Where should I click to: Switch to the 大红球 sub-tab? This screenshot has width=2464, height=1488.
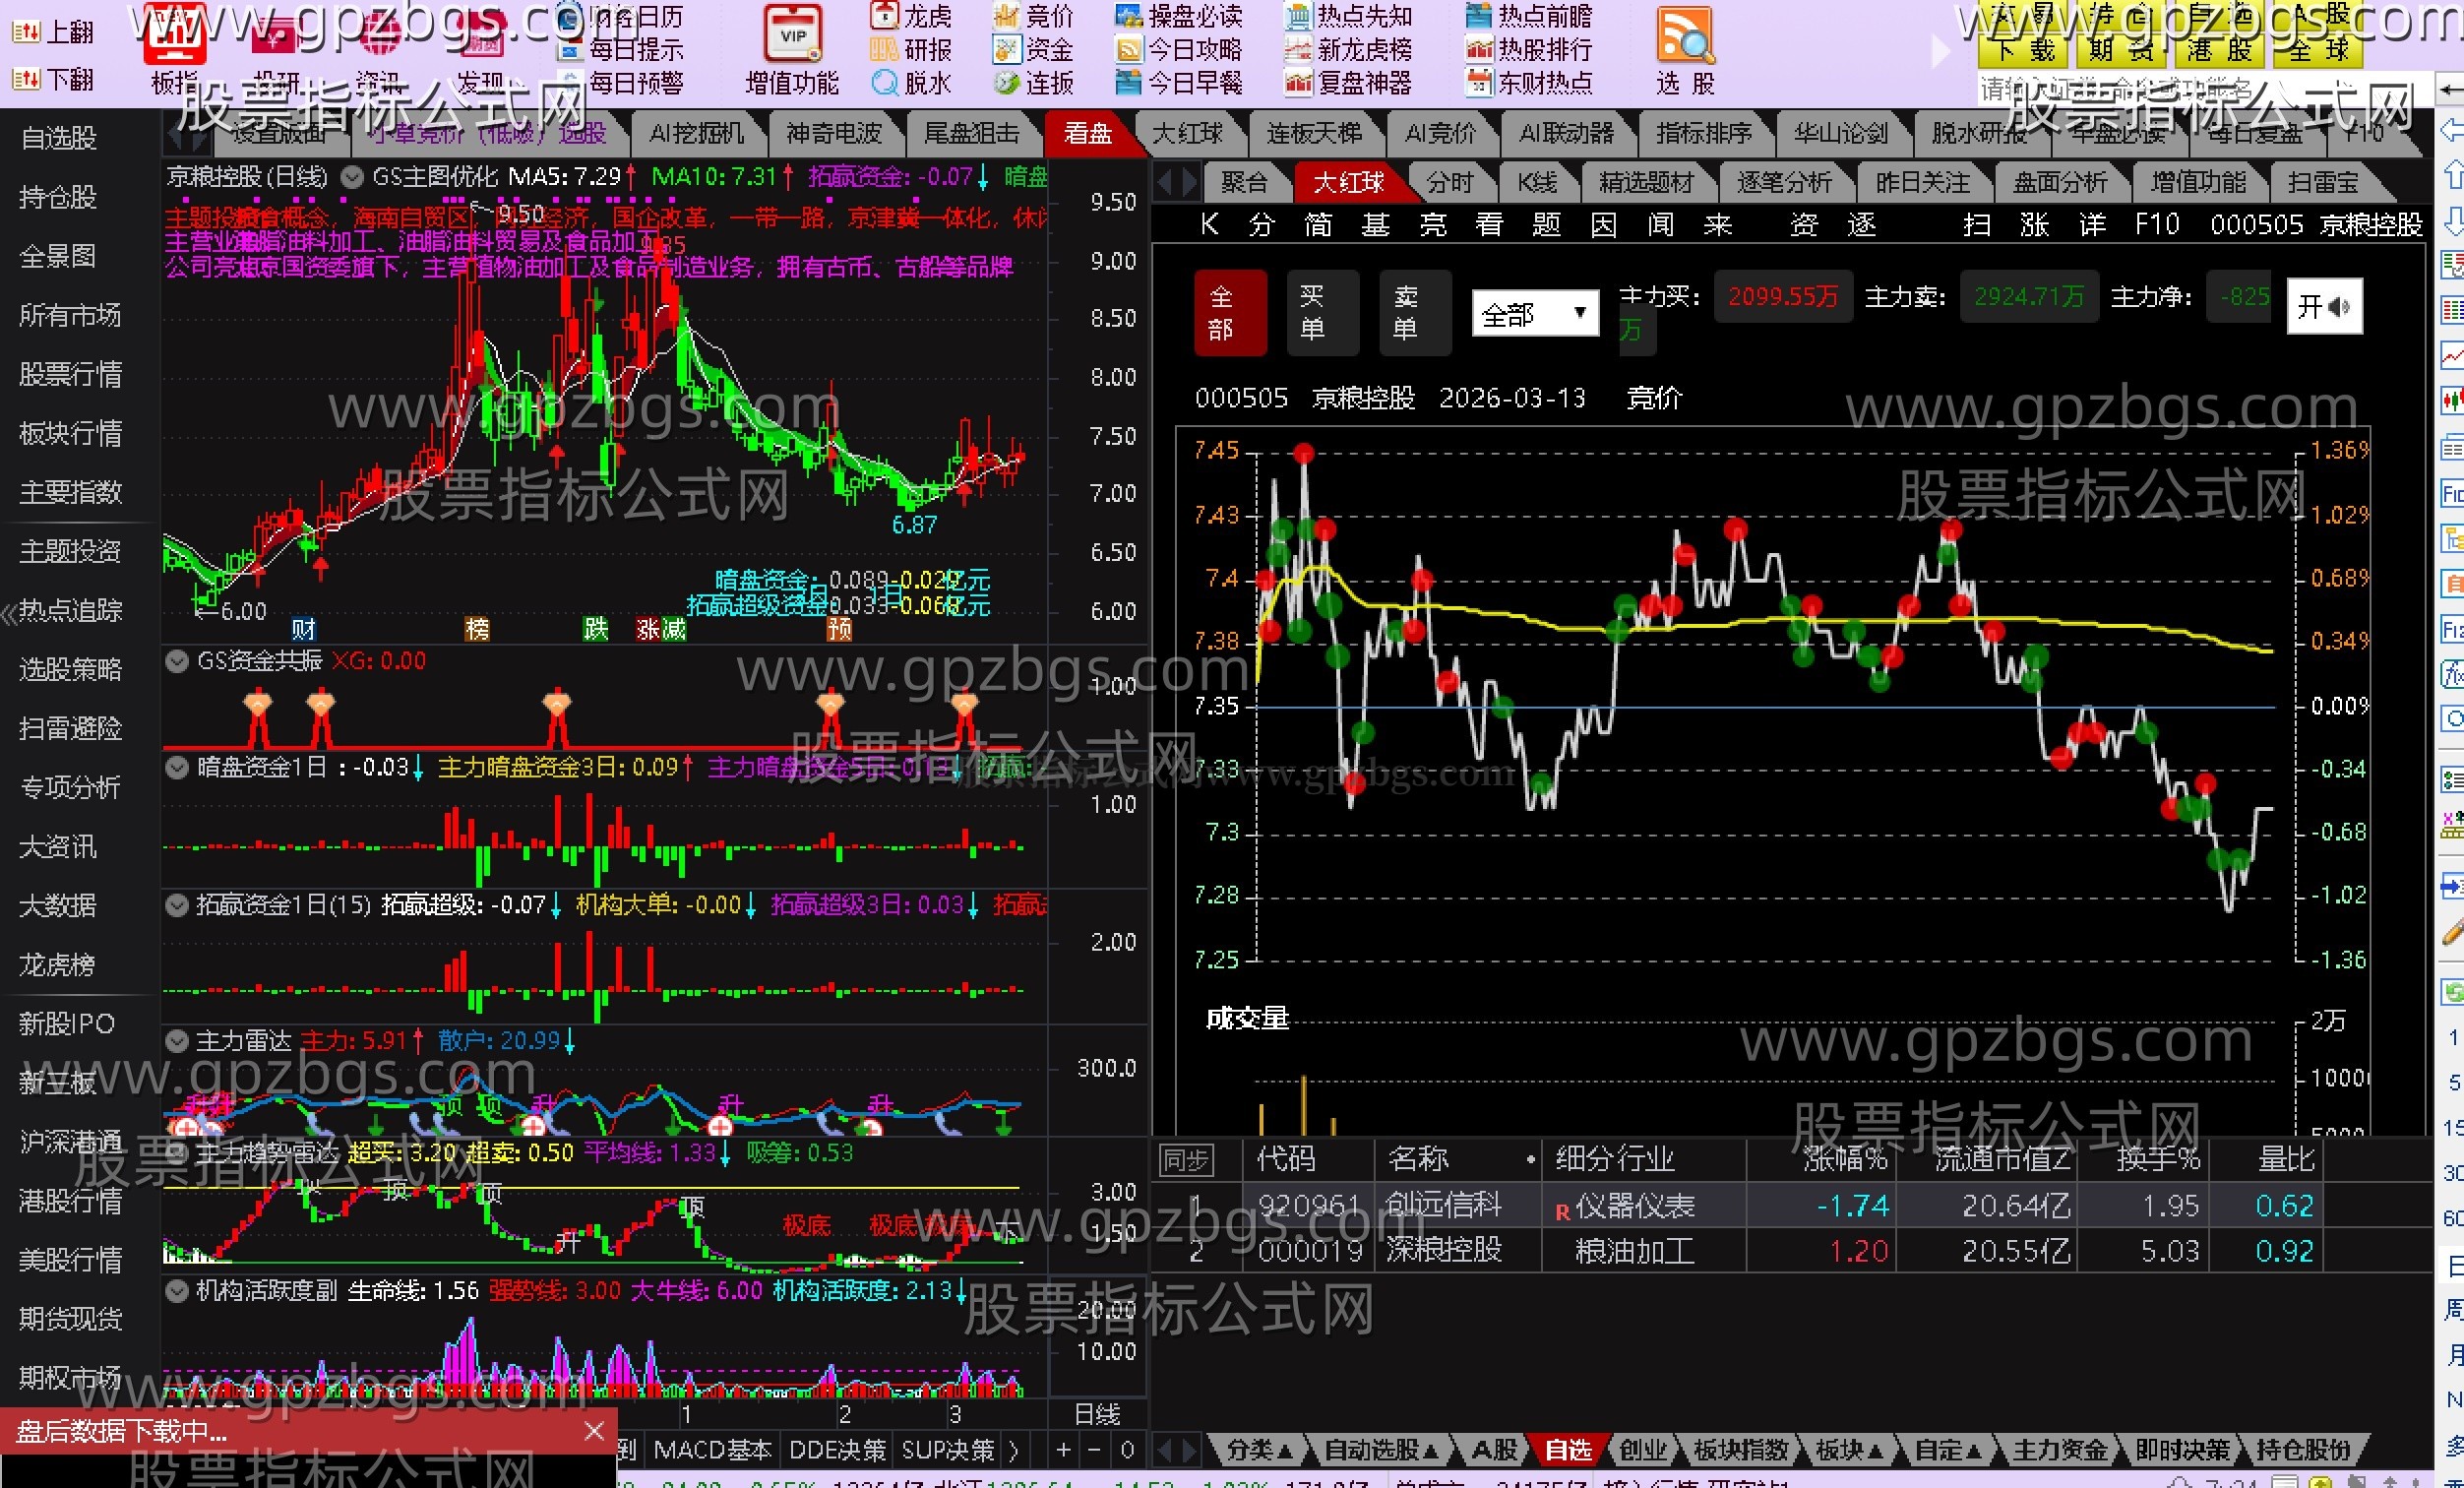click(1347, 183)
